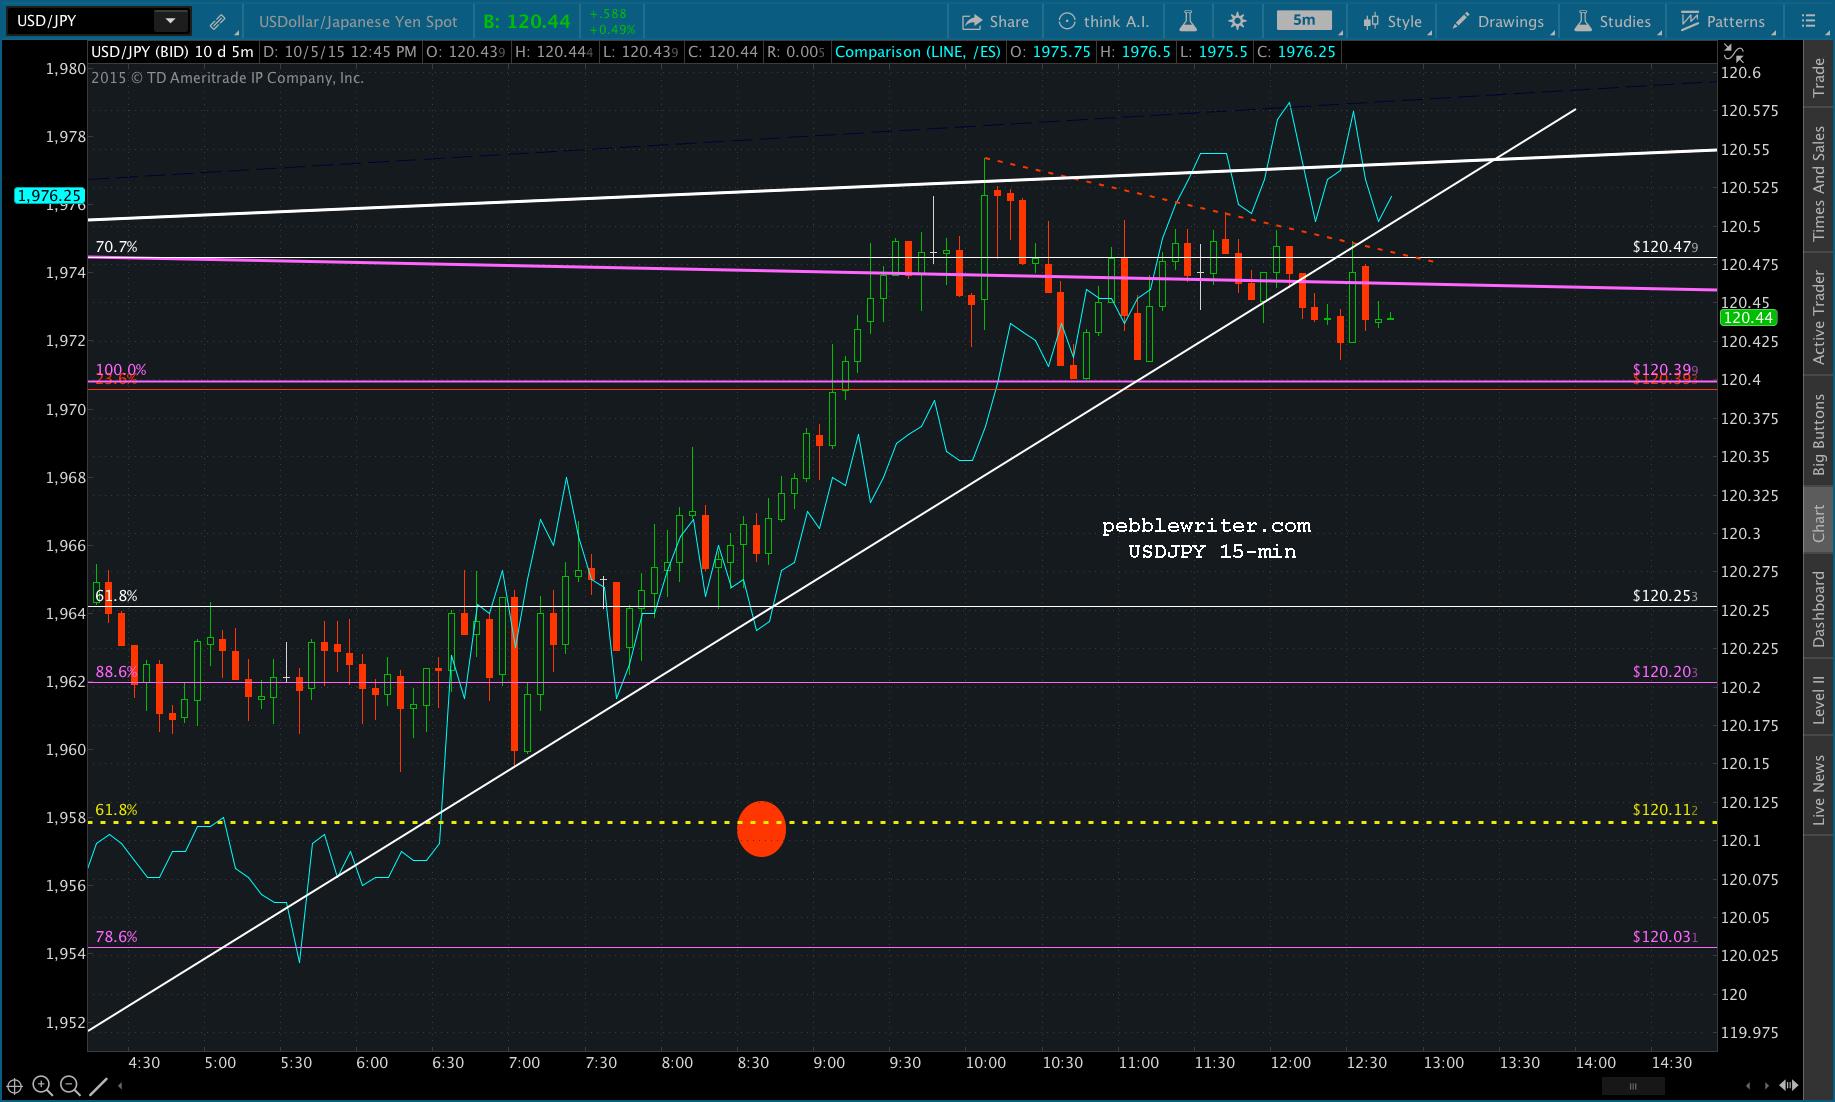Open the Studies menu

point(1613,21)
